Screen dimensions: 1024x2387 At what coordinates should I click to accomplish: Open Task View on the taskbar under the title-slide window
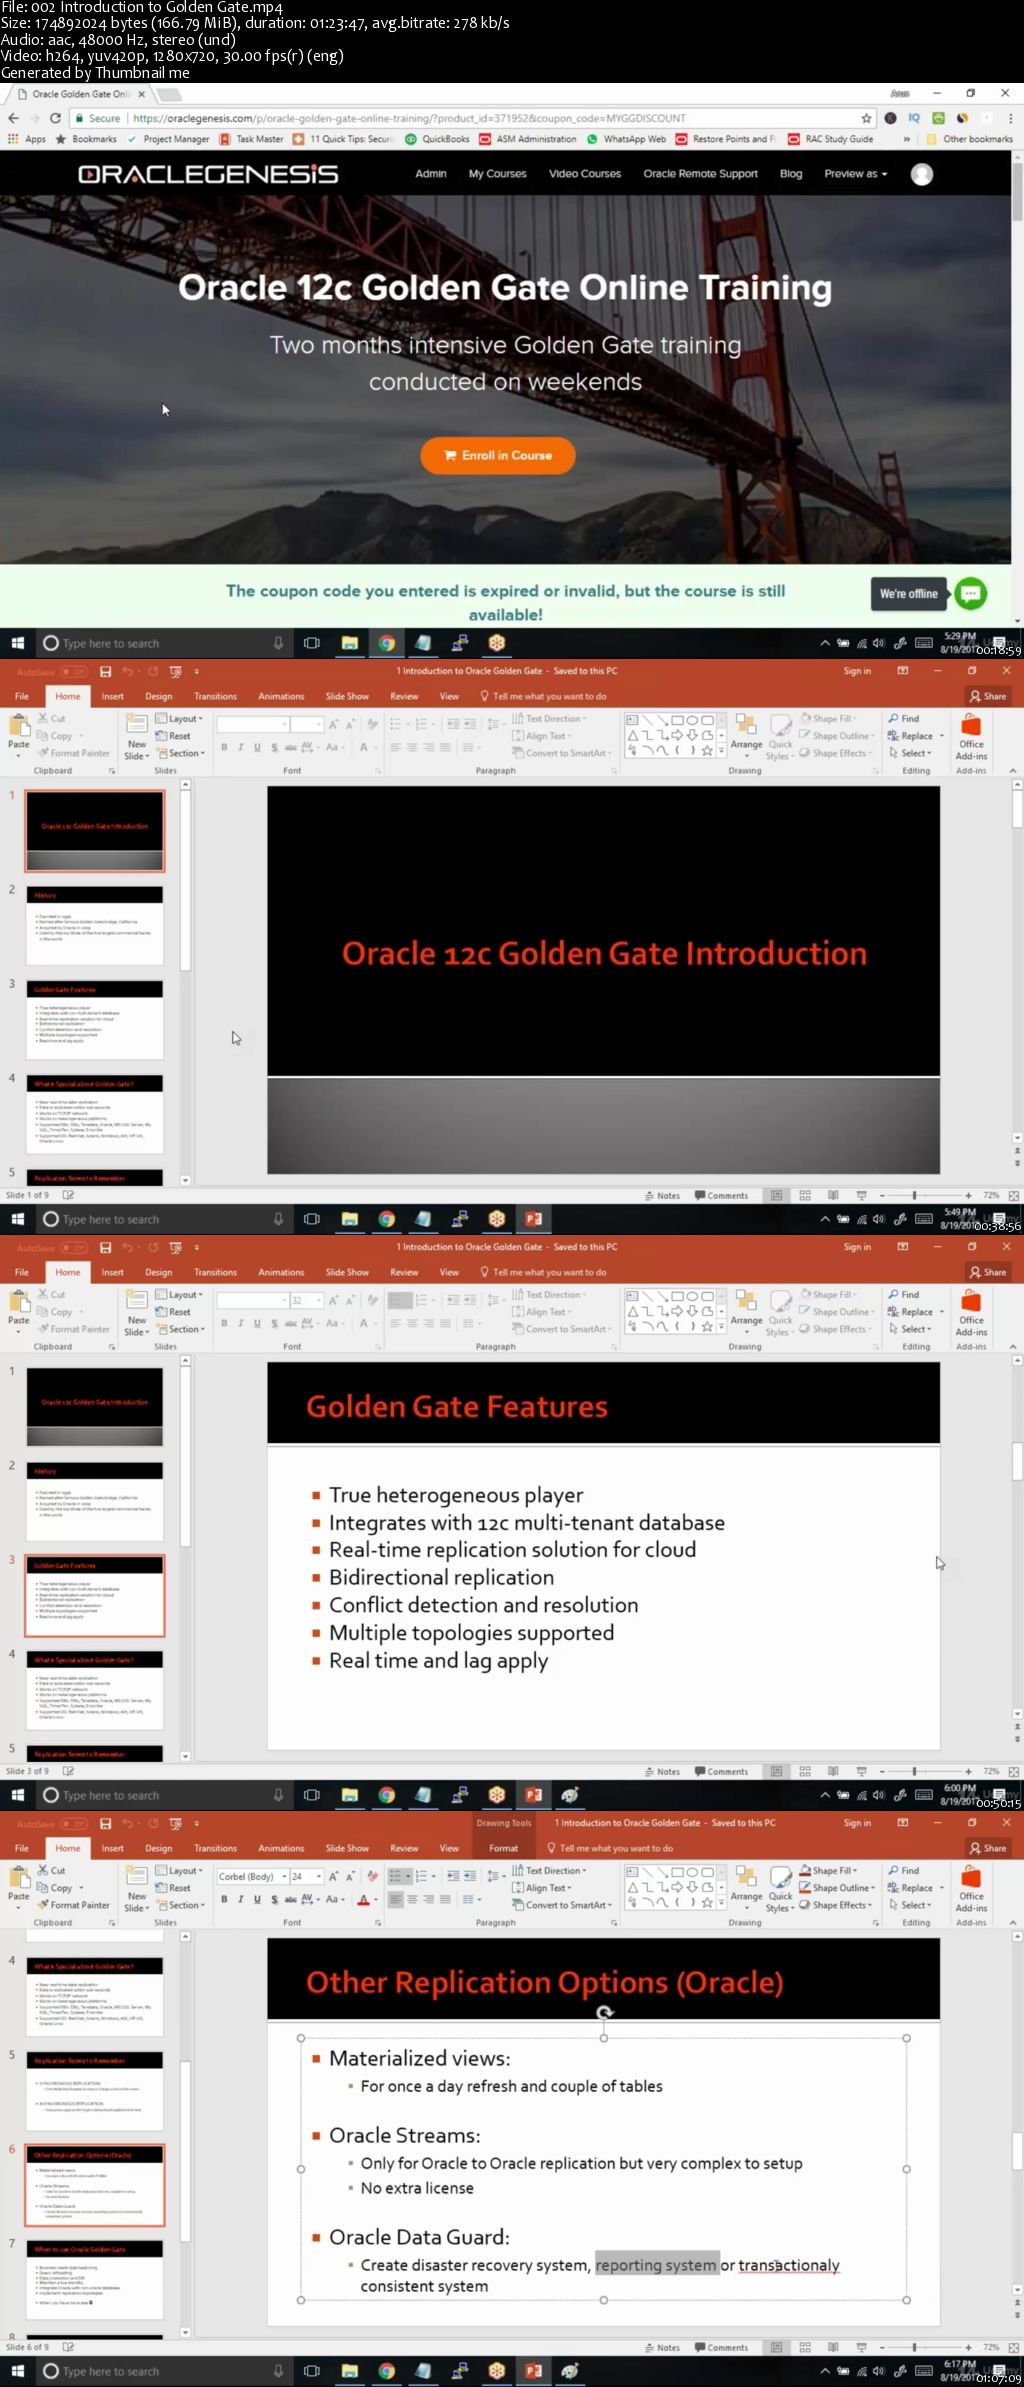pos(312,1219)
